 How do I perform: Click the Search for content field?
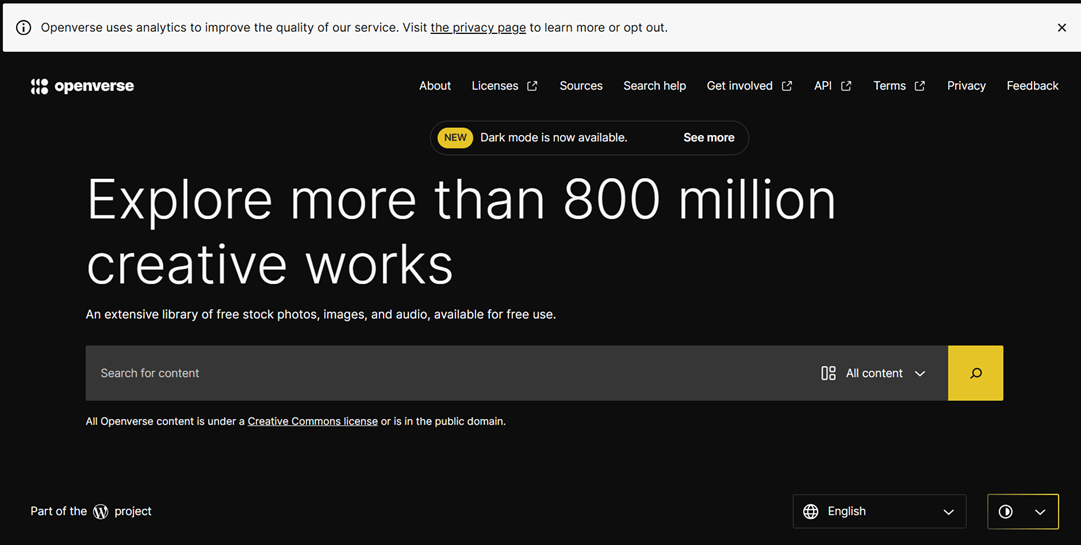pyautogui.click(x=450, y=373)
